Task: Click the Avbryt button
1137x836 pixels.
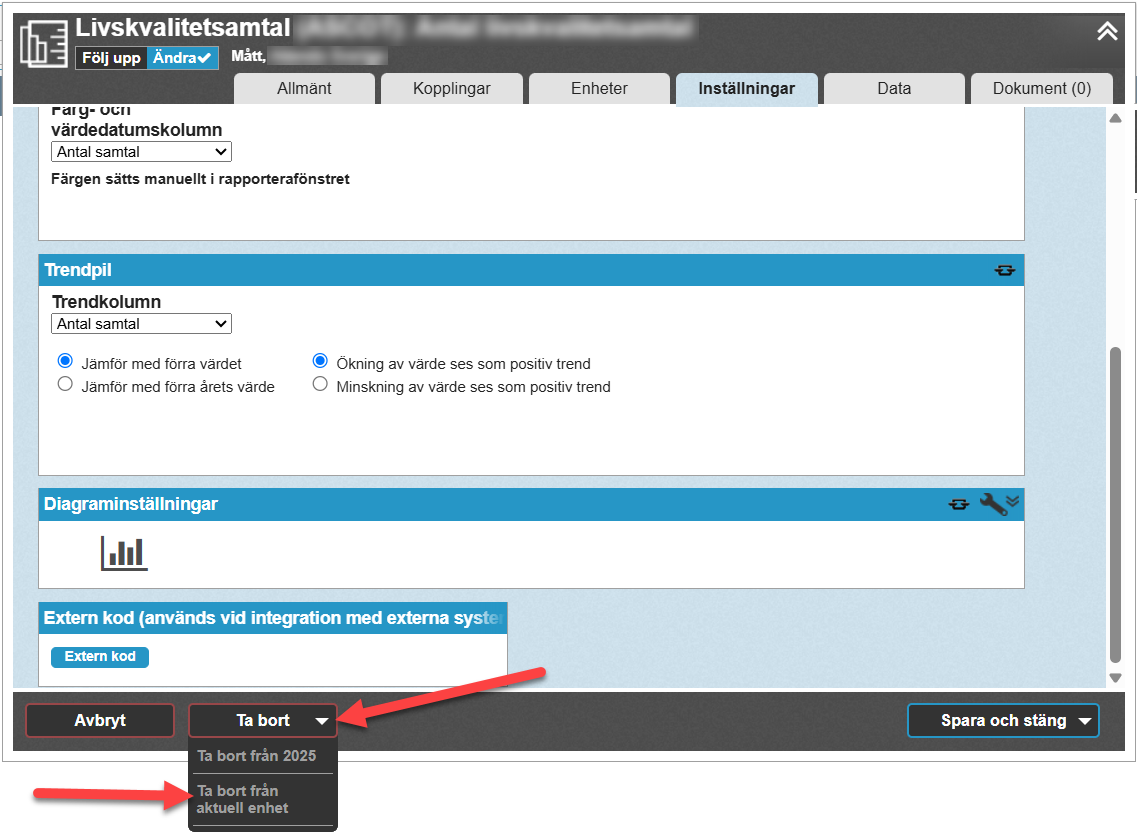Action: (x=100, y=720)
